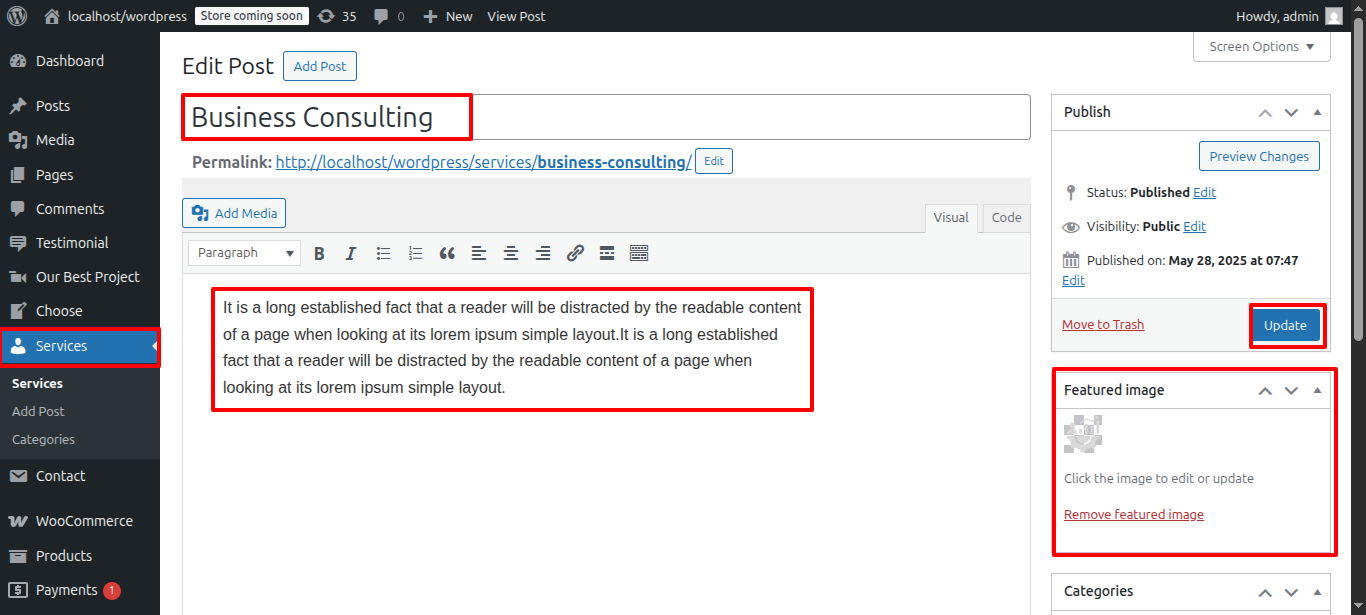Click the featured image thumbnail
The image size is (1366, 615).
[x=1083, y=435]
